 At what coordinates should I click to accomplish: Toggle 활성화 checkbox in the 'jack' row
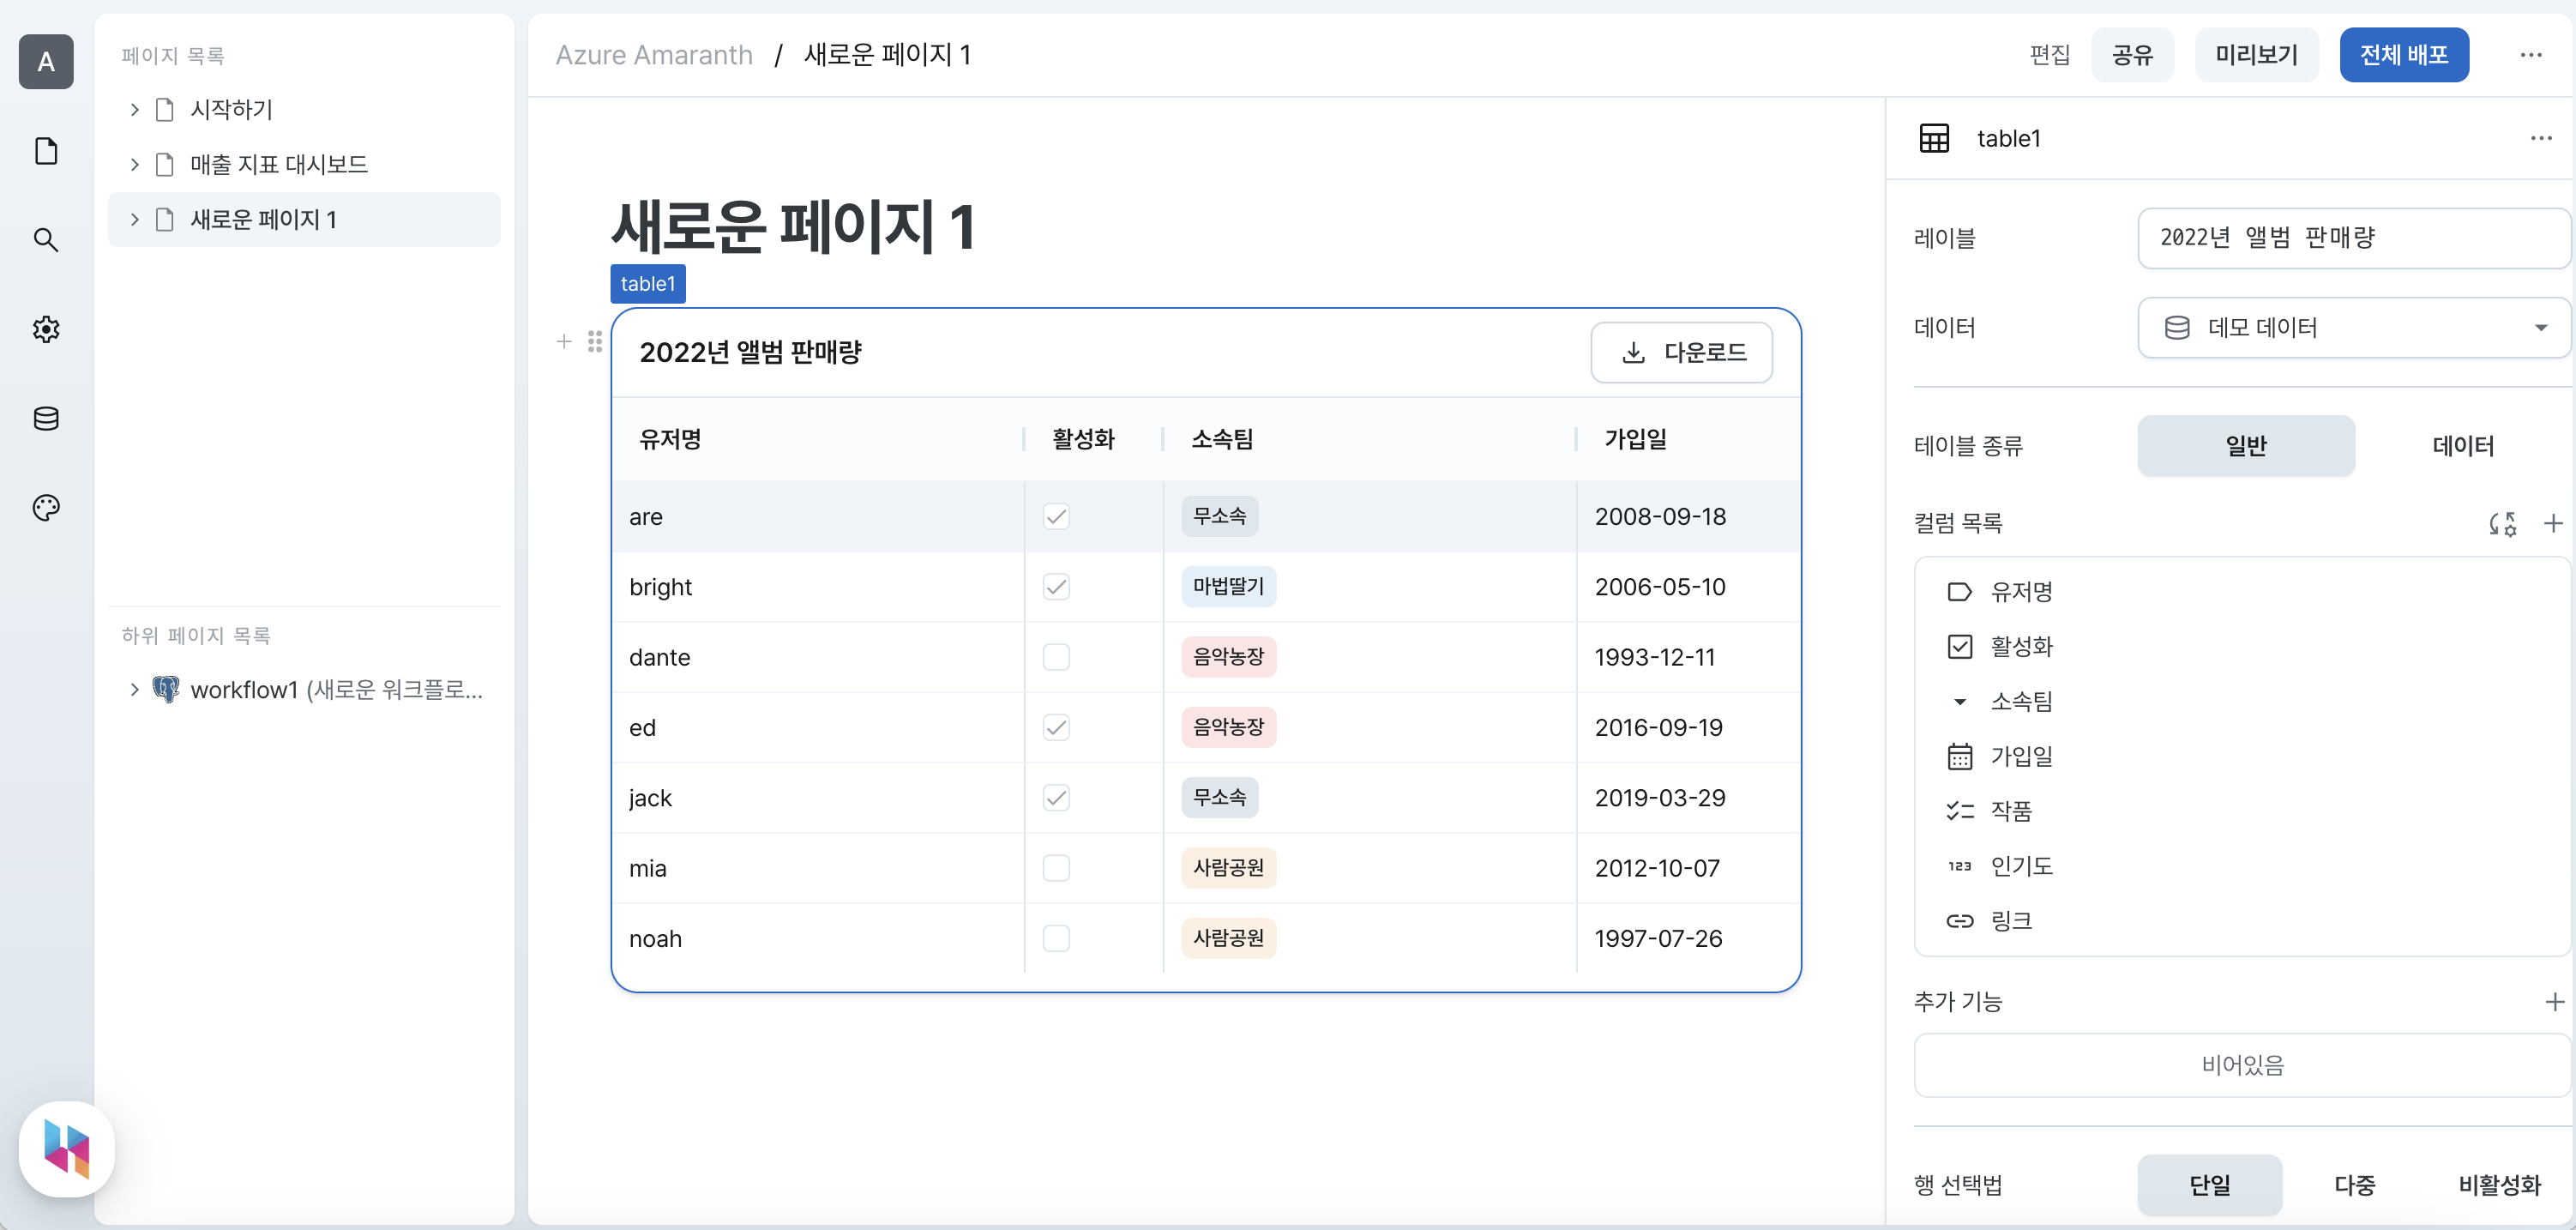[x=1056, y=798]
